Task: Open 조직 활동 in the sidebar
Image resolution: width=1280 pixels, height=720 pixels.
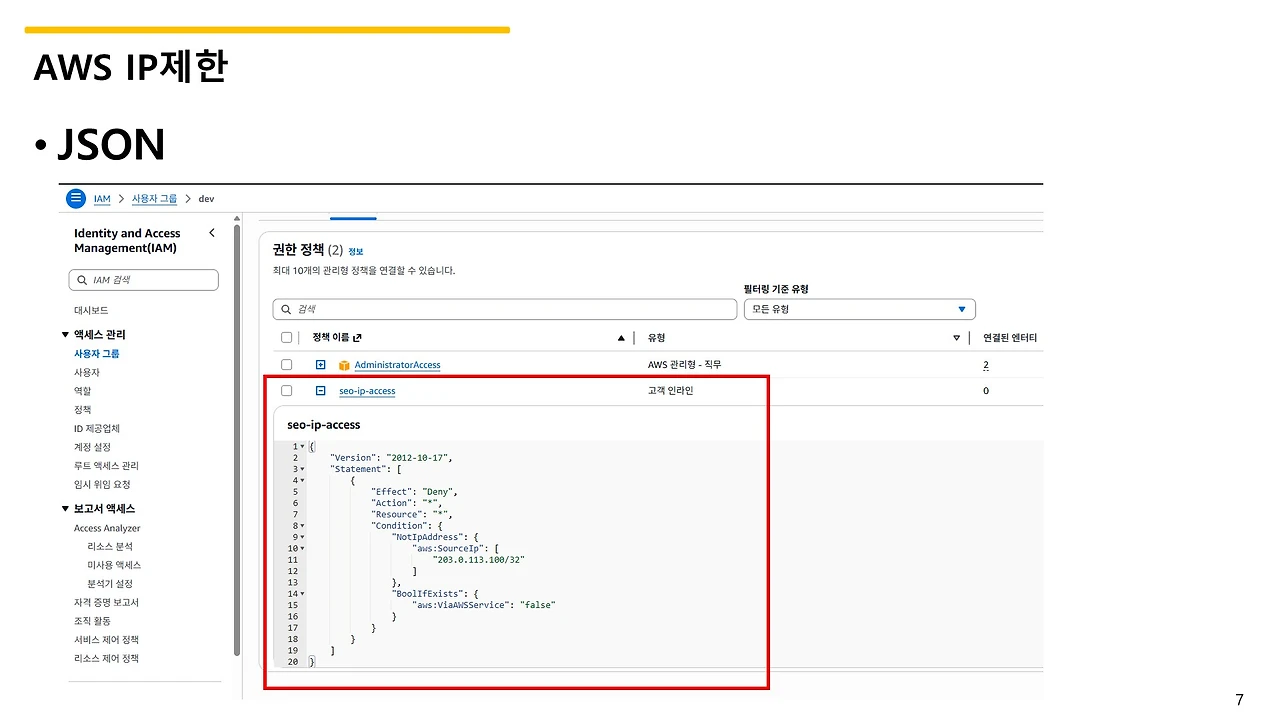Action: tap(92, 621)
